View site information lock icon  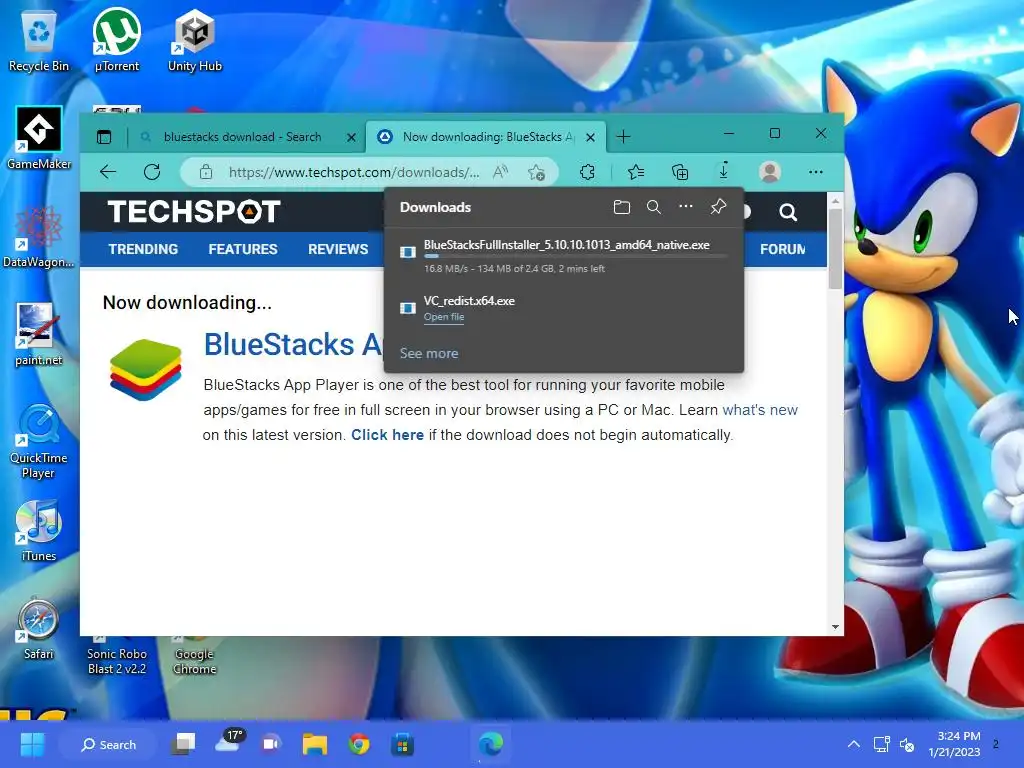pyautogui.click(x=206, y=172)
